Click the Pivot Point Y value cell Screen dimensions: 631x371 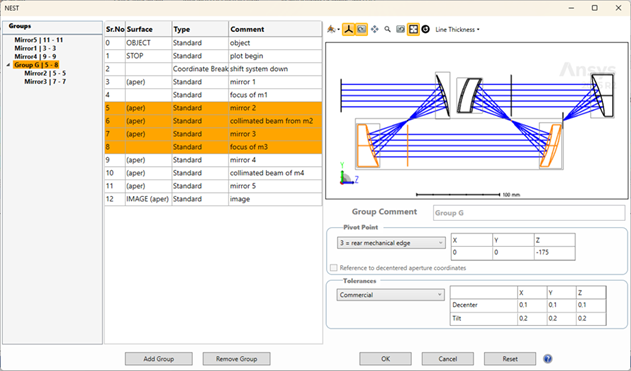point(513,253)
